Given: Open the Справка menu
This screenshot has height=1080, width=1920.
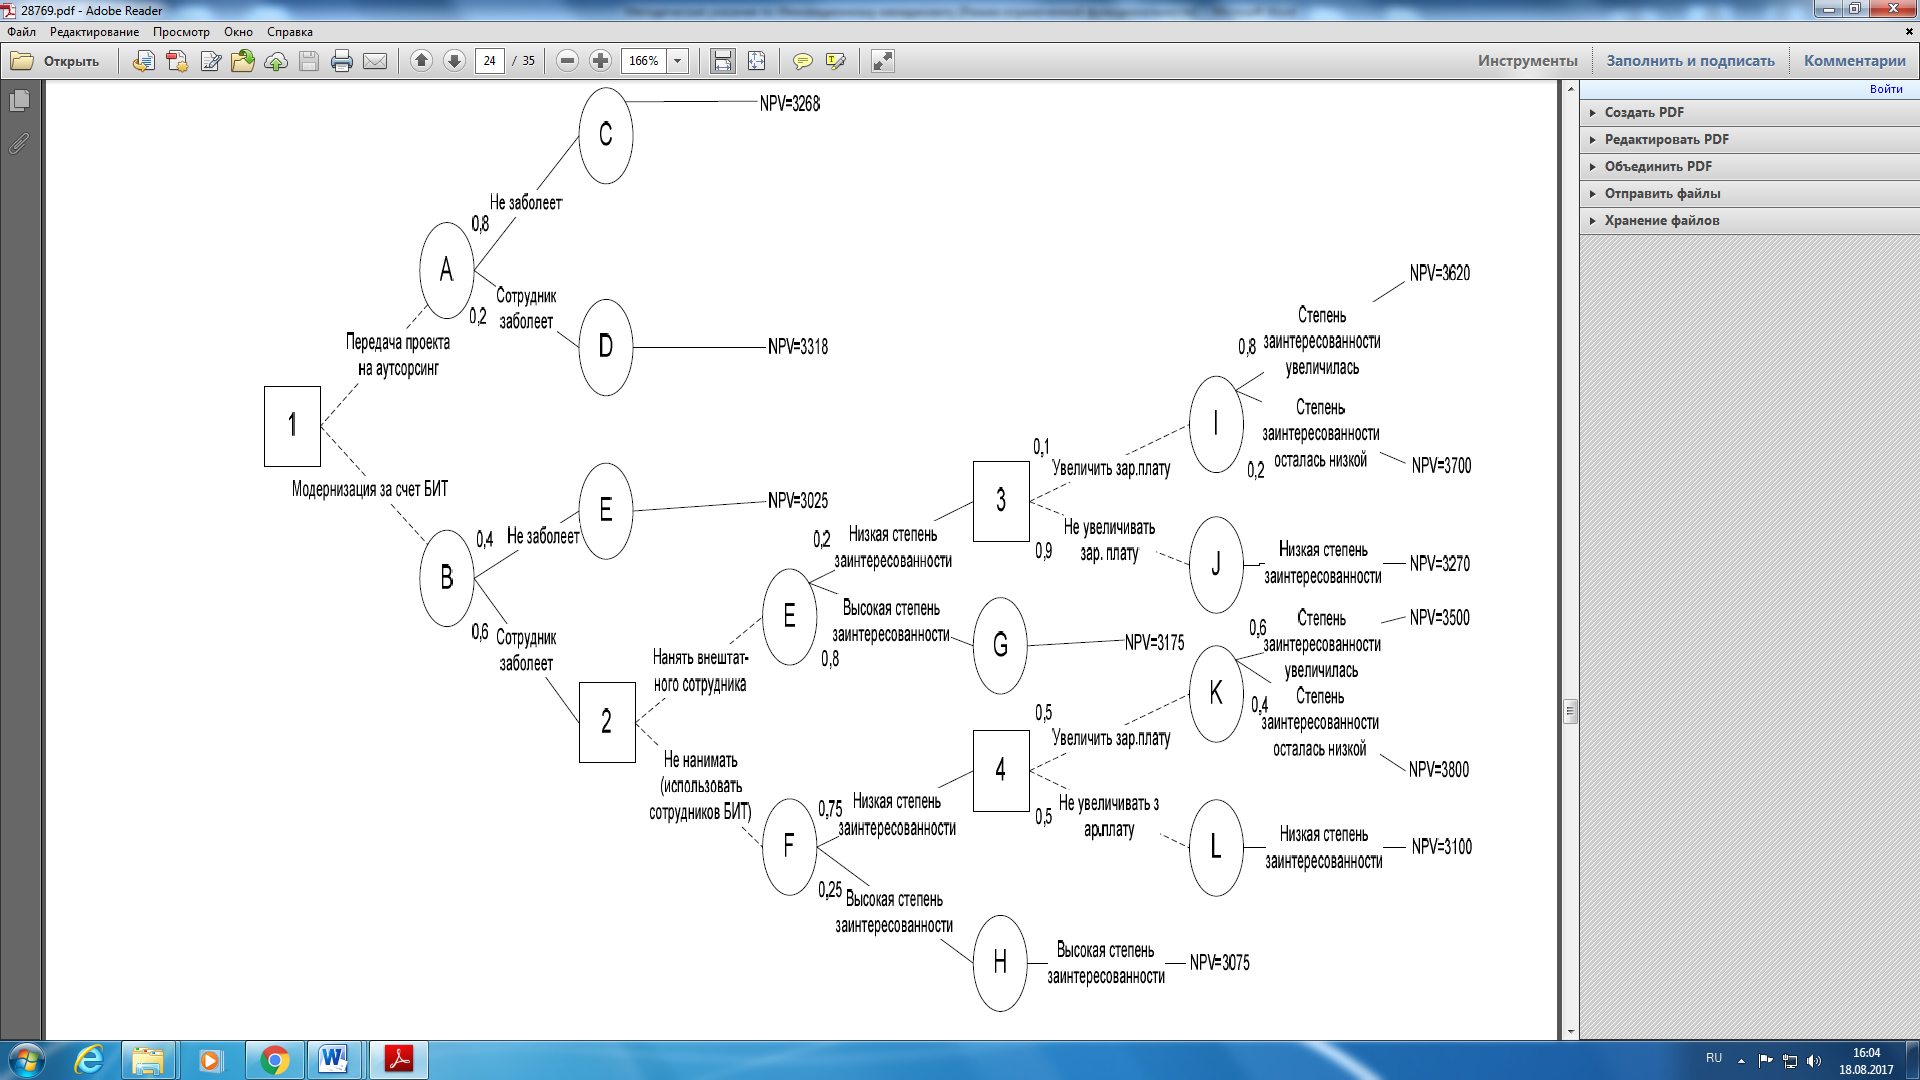Looking at the screenshot, I should 290,32.
